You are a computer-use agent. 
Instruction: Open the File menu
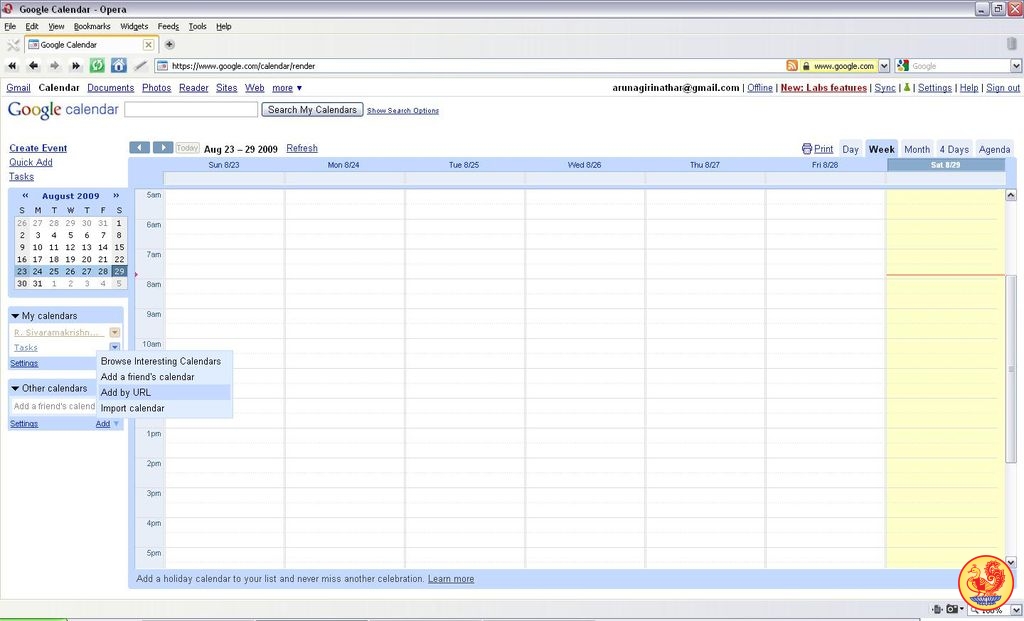pyautogui.click(x=10, y=26)
